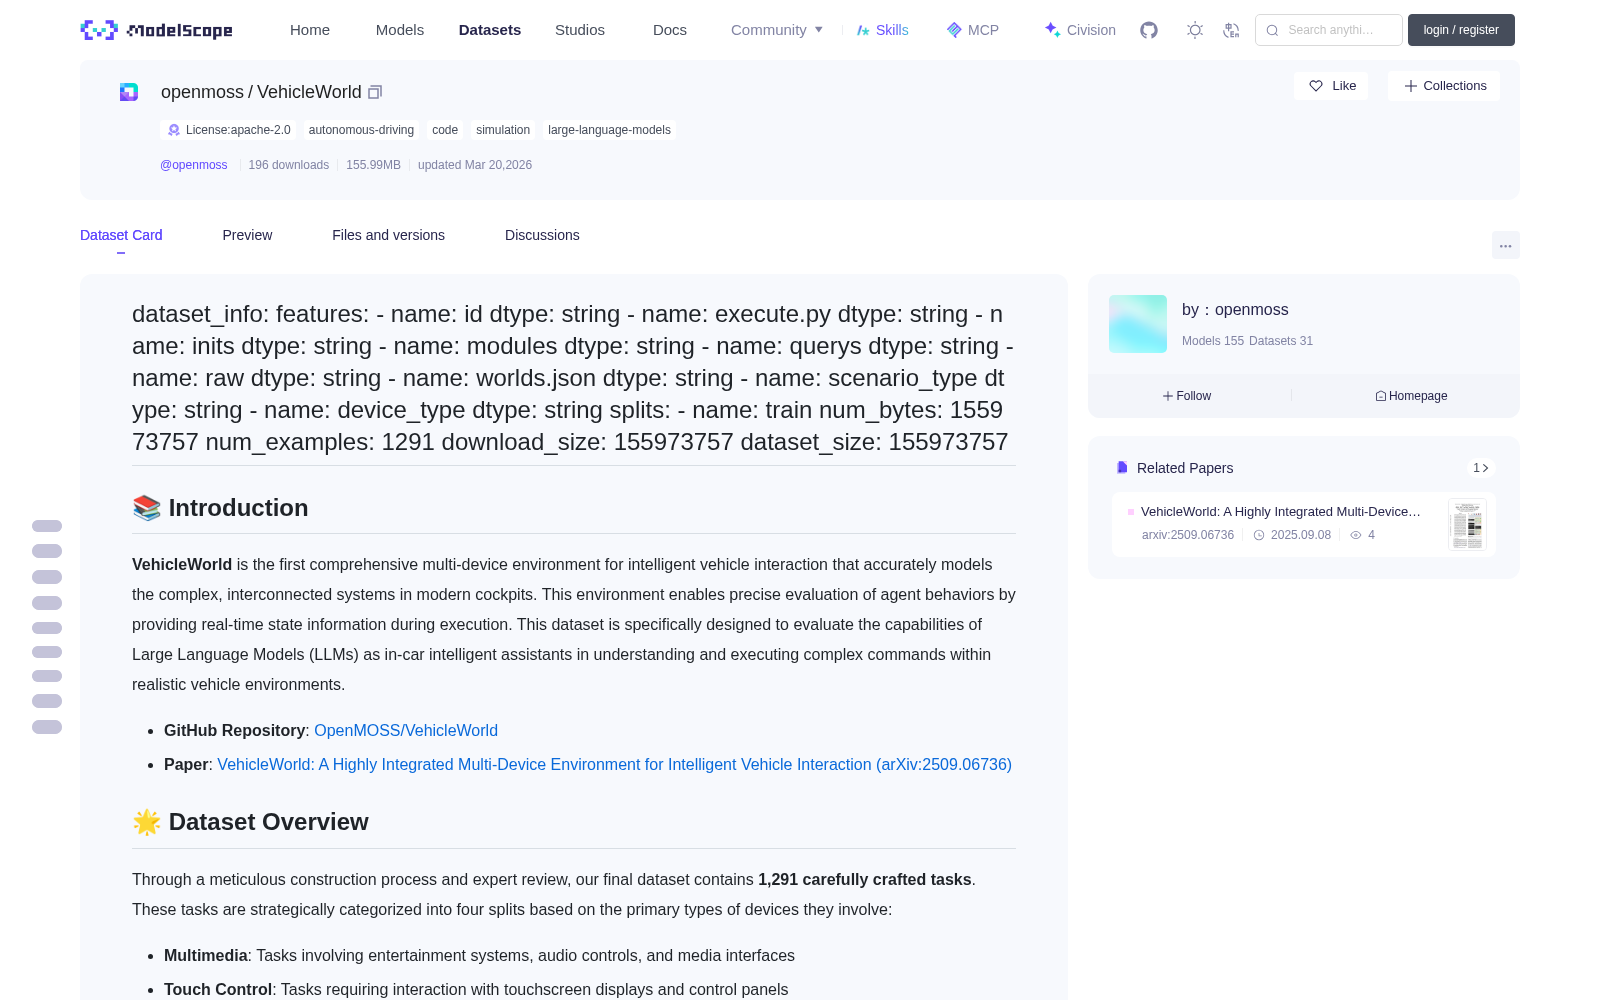Click the autonomous-driving tag

coord(361,130)
